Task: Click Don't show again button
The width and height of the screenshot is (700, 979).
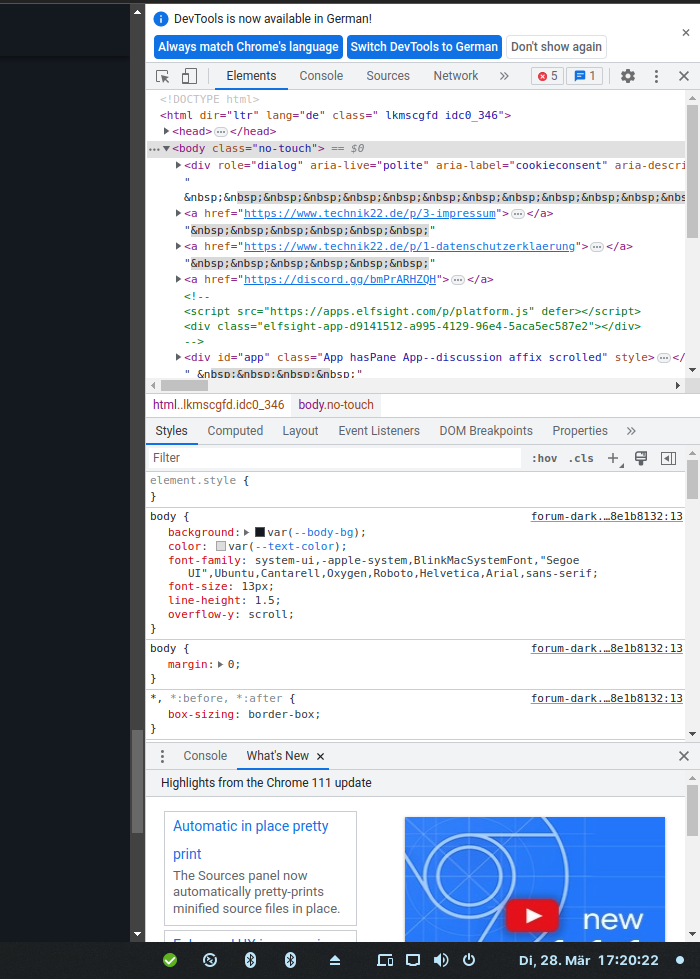Action: click(x=556, y=47)
